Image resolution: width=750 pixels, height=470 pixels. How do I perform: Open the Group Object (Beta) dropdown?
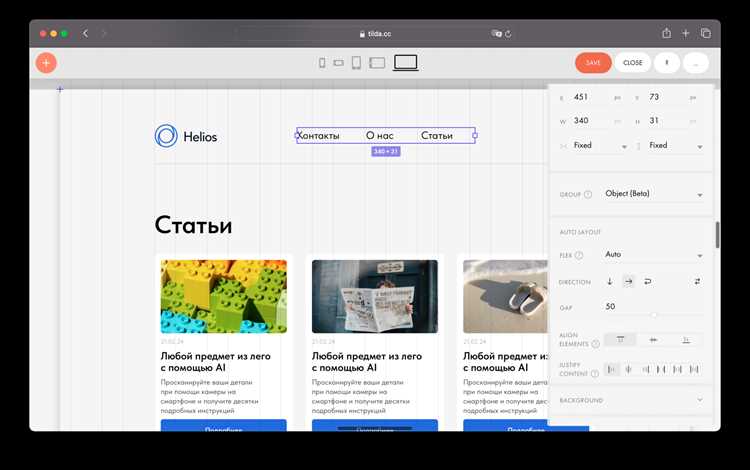click(x=653, y=194)
